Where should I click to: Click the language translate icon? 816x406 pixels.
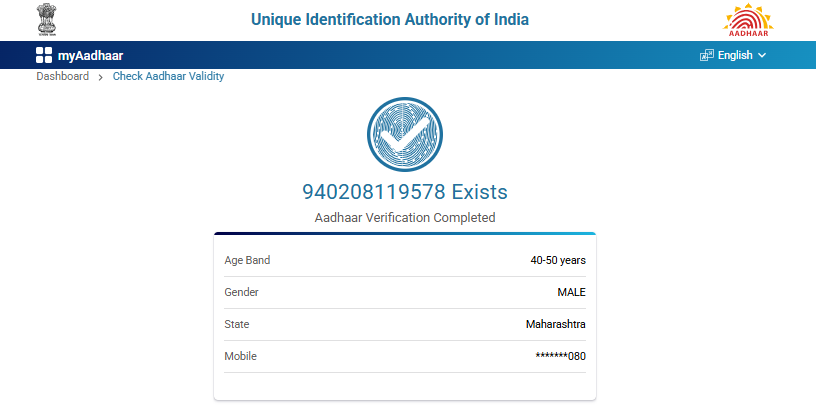click(x=707, y=56)
